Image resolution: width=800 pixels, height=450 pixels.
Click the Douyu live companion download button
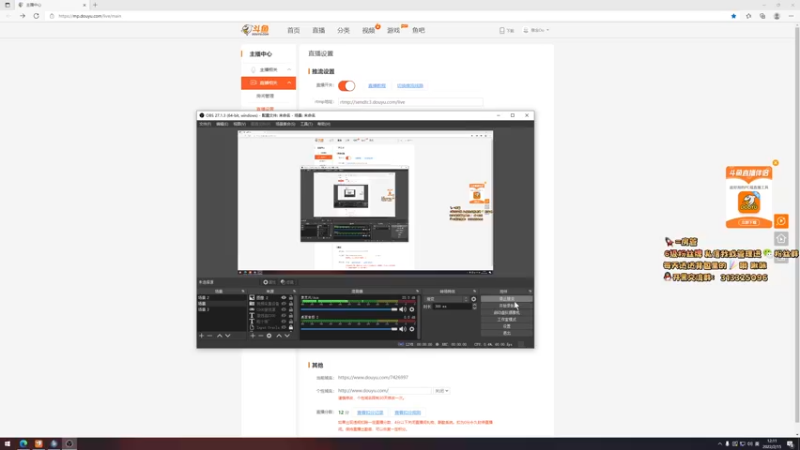(x=749, y=222)
